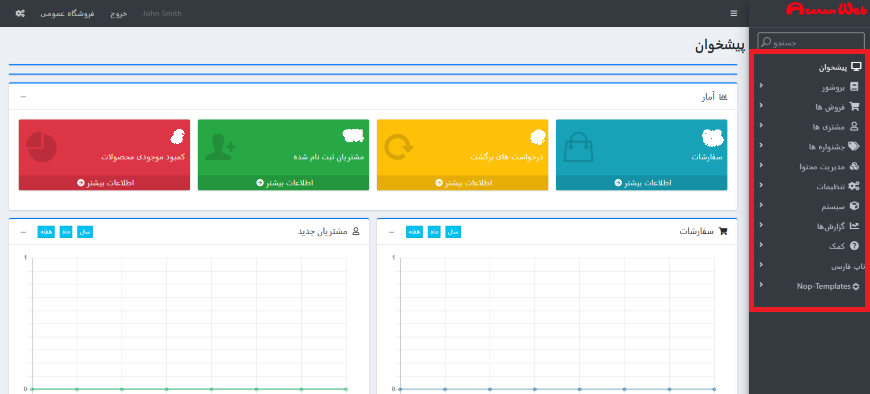
Task: Select the سال button on سفارشات chart
Action: click(x=453, y=232)
